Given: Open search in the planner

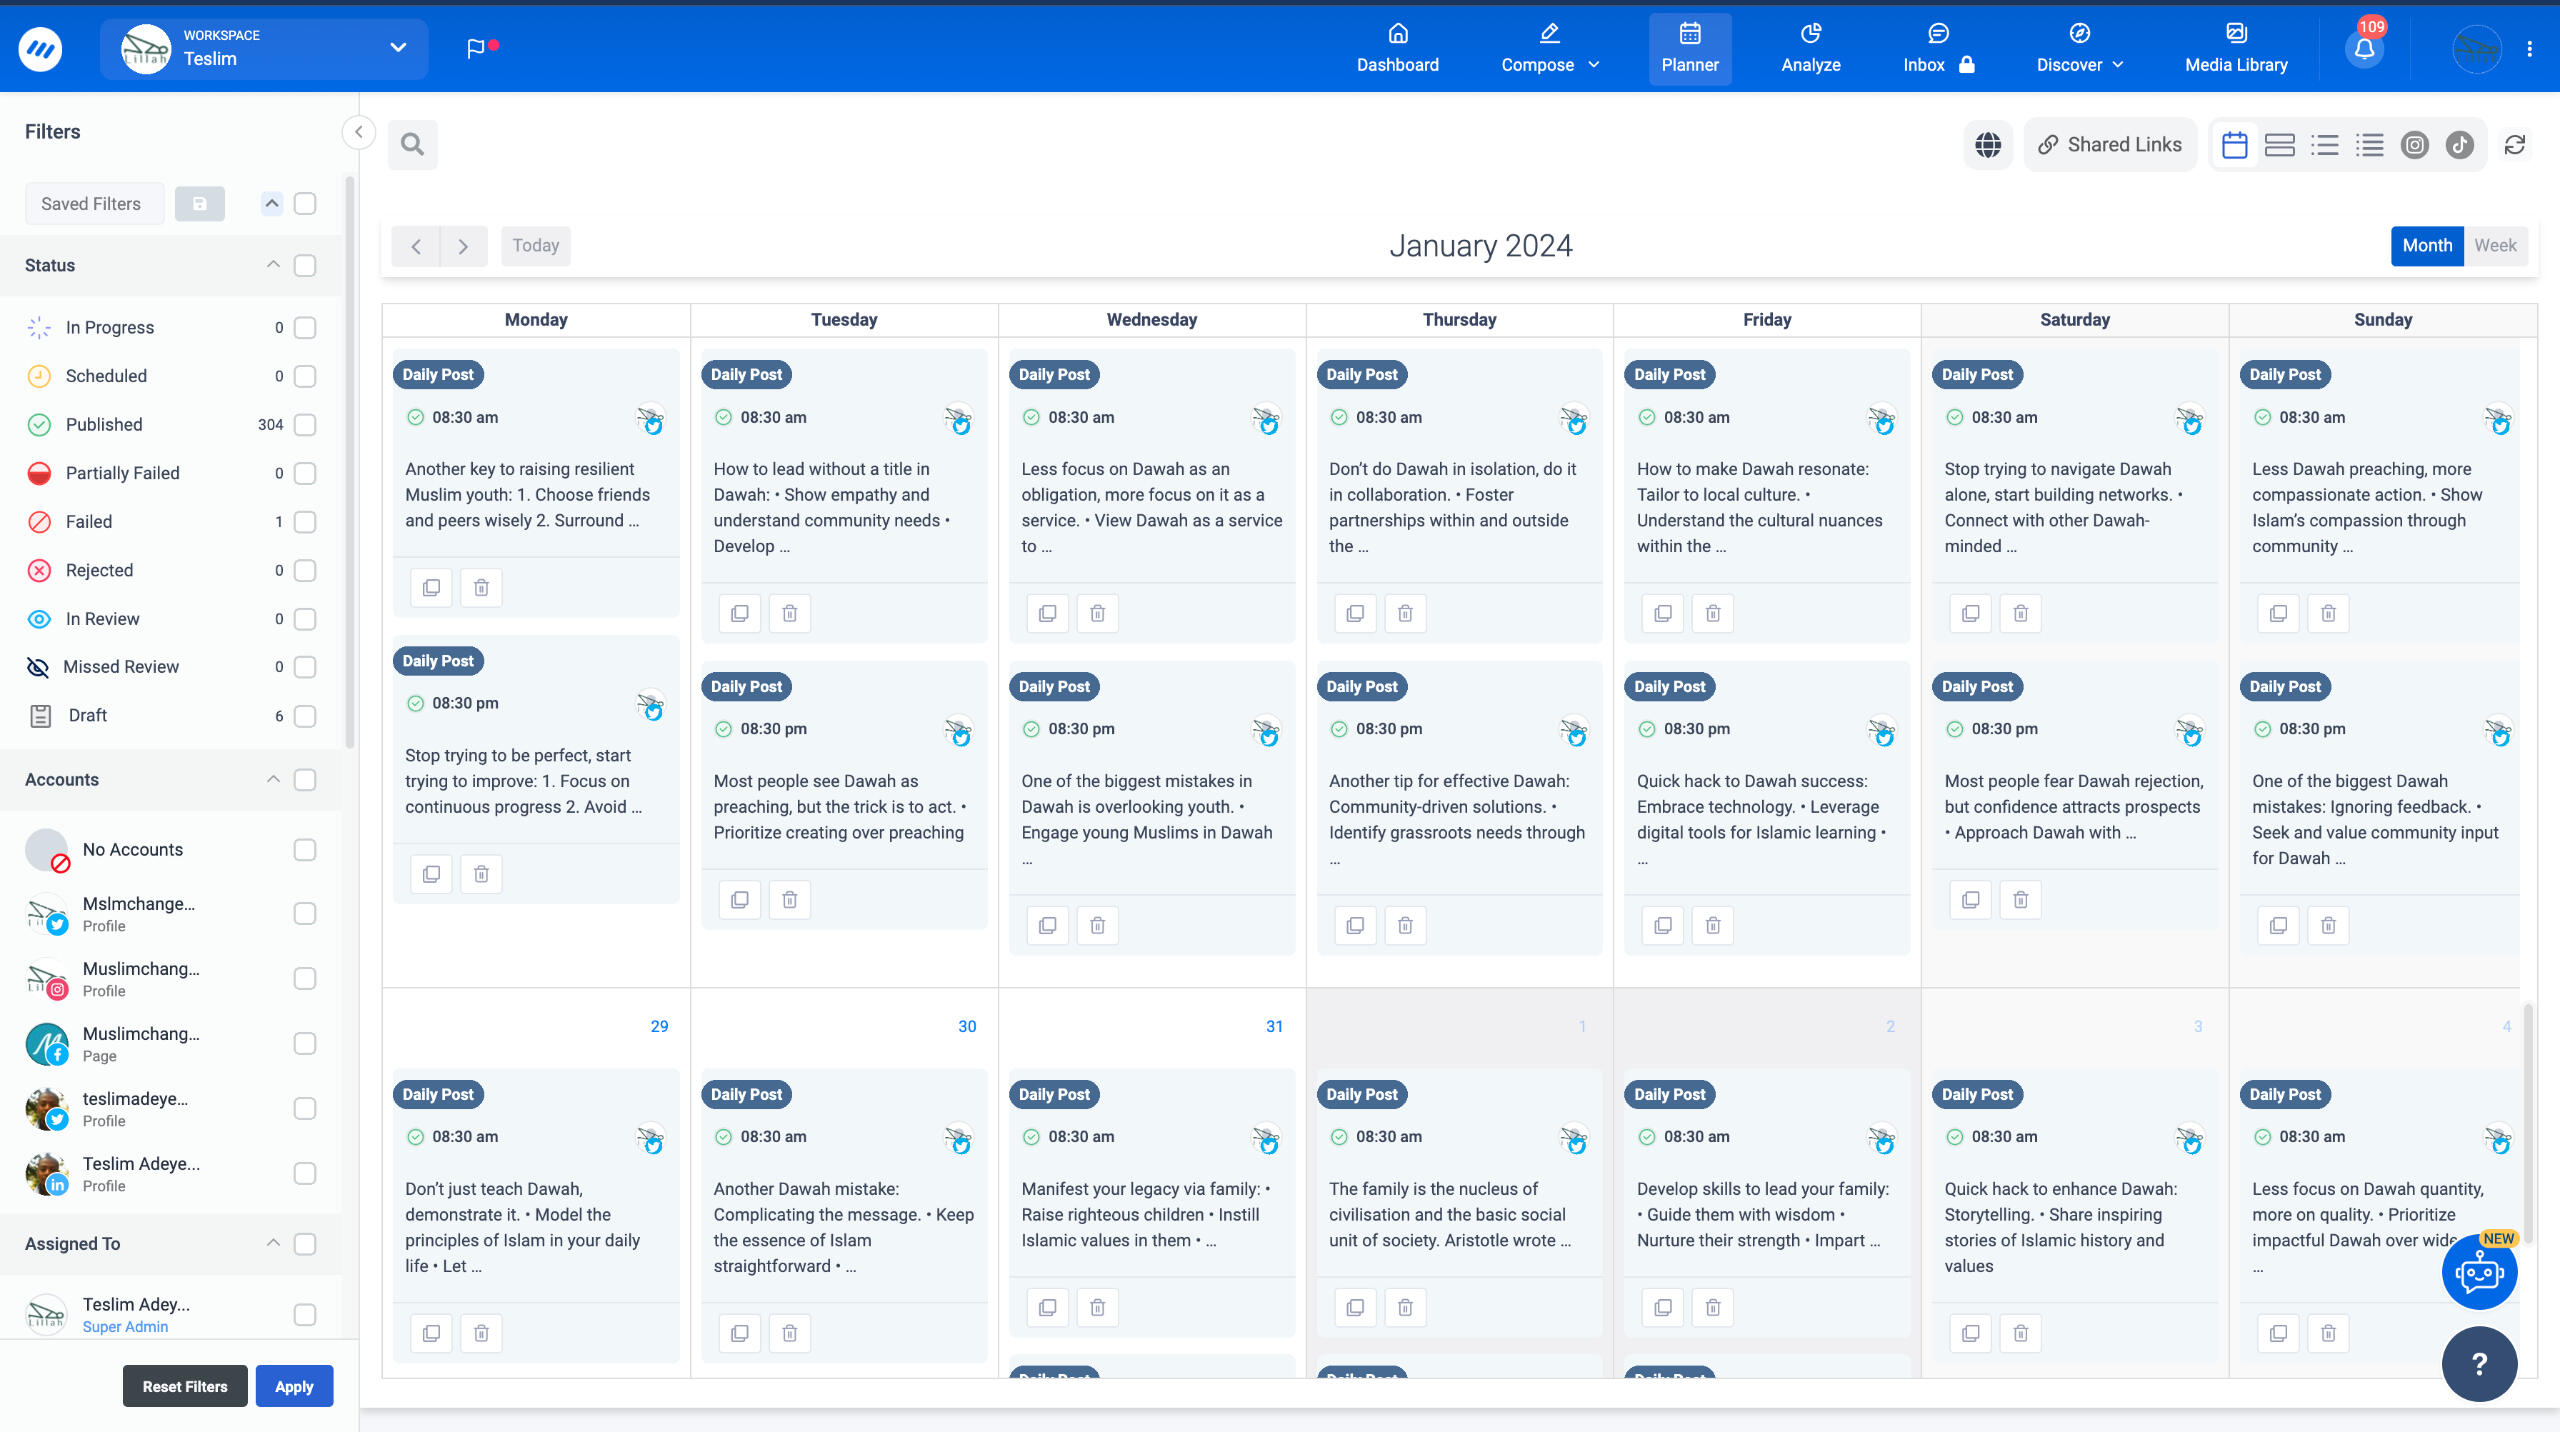Looking at the screenshot, I should pyautogui.click(x=411, y=145).
